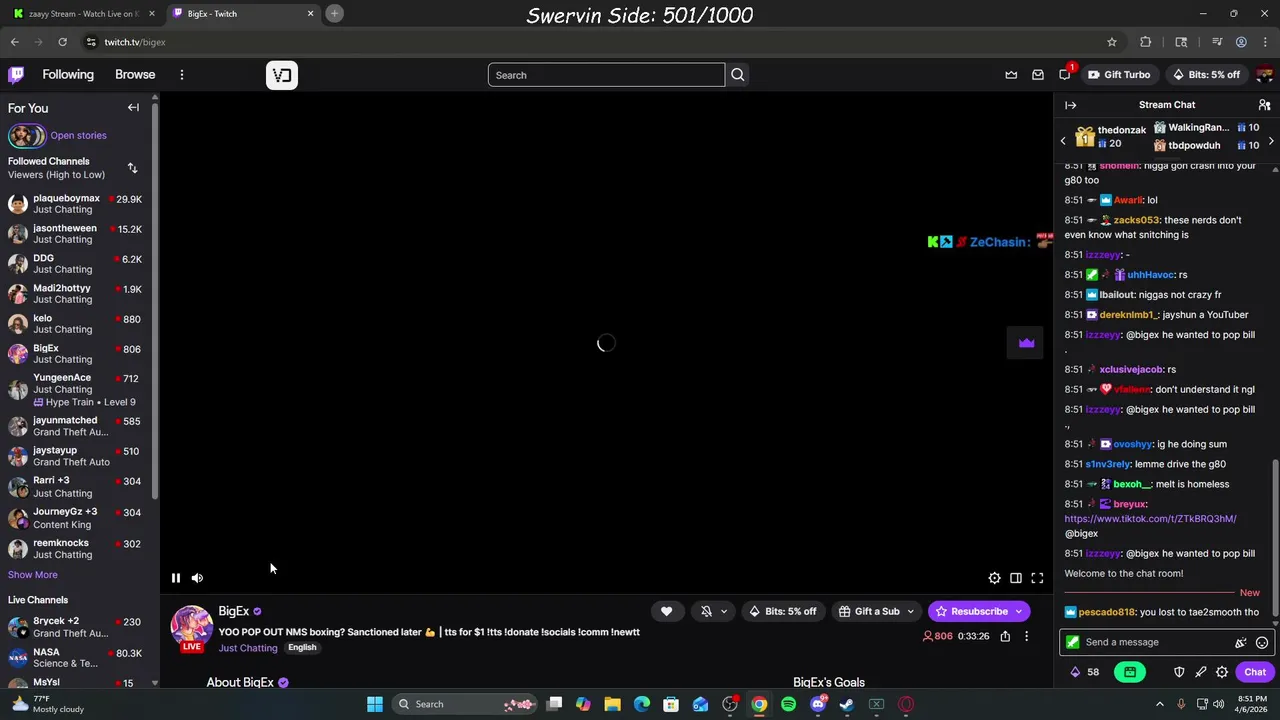This screenshot has width=1280, height=720.
Task: Toggle theatre mode on the player
Action: (x=1016, y=578)
